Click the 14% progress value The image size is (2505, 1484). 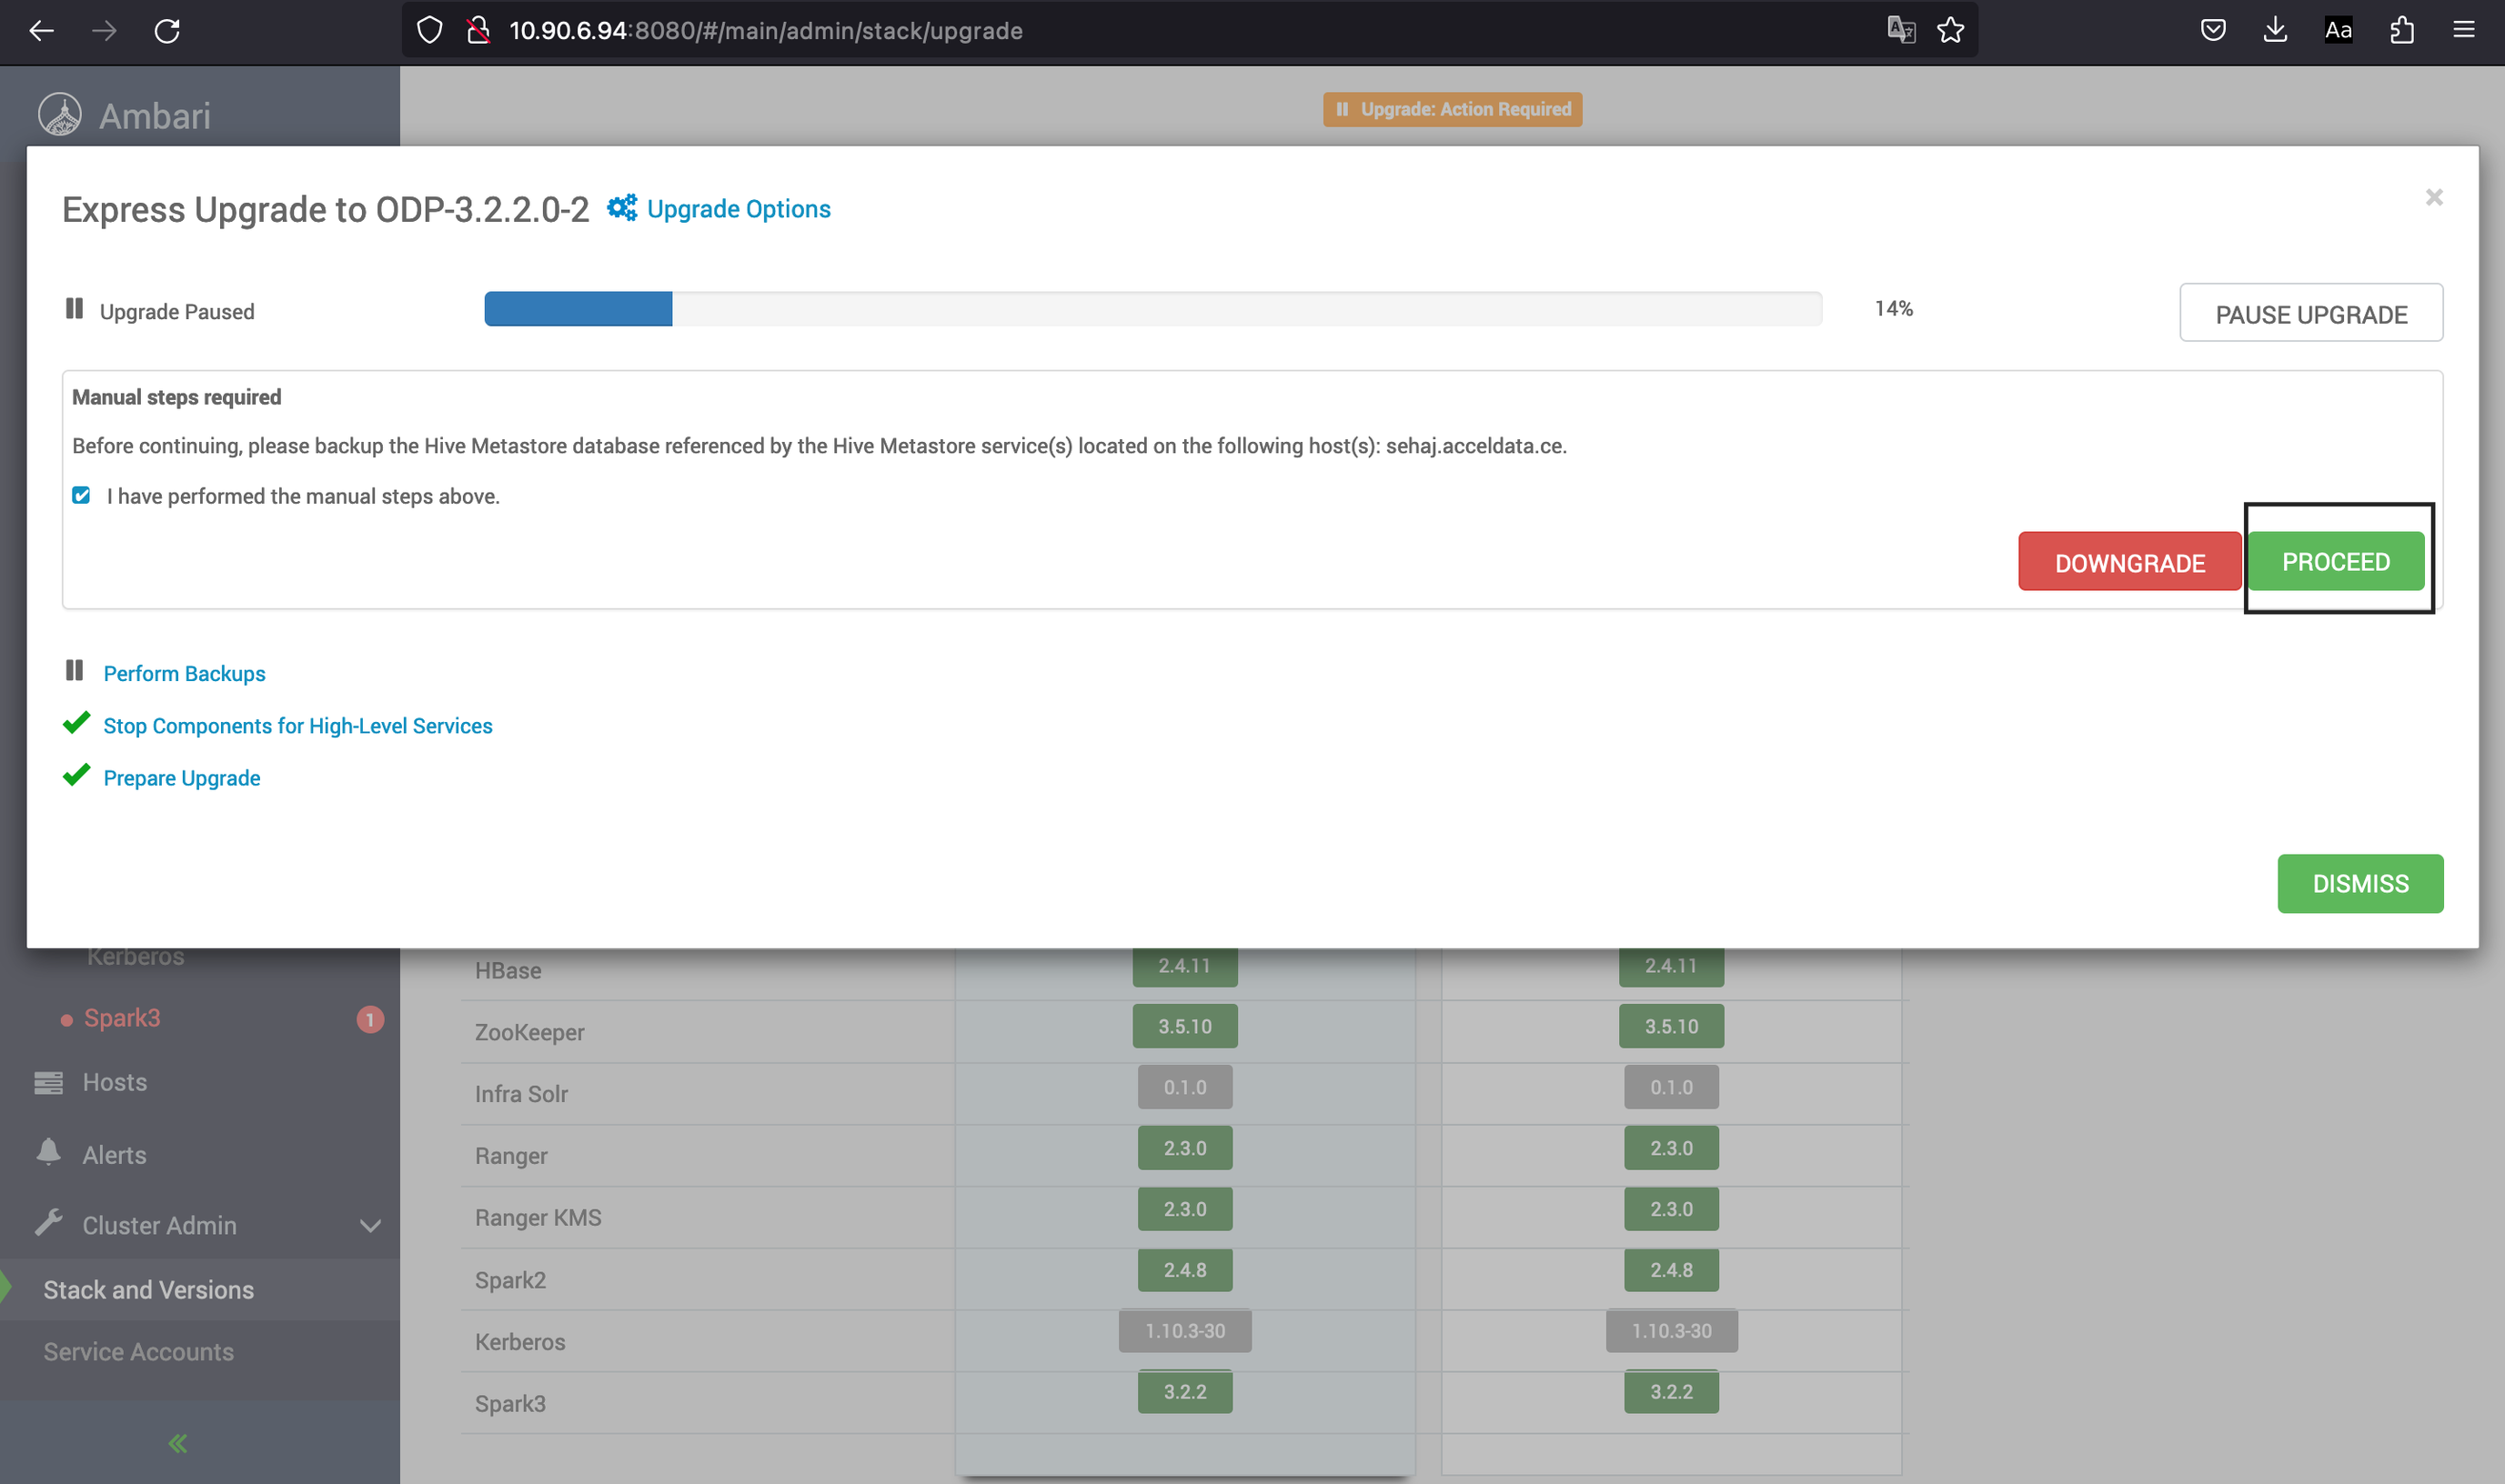[x=1893, y=309]
